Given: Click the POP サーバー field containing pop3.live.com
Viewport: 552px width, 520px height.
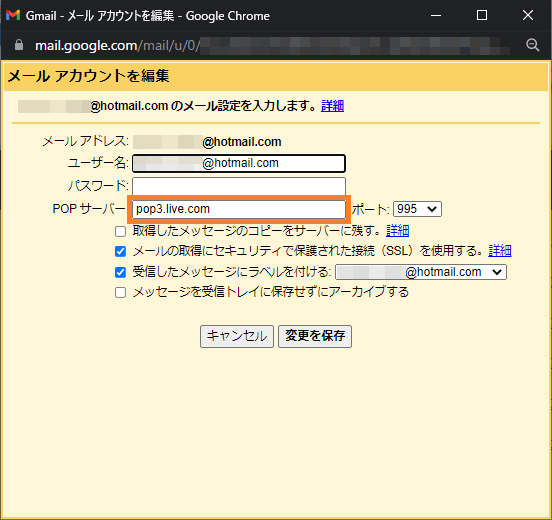Looking at the screenshot, I should coord(239,209).
